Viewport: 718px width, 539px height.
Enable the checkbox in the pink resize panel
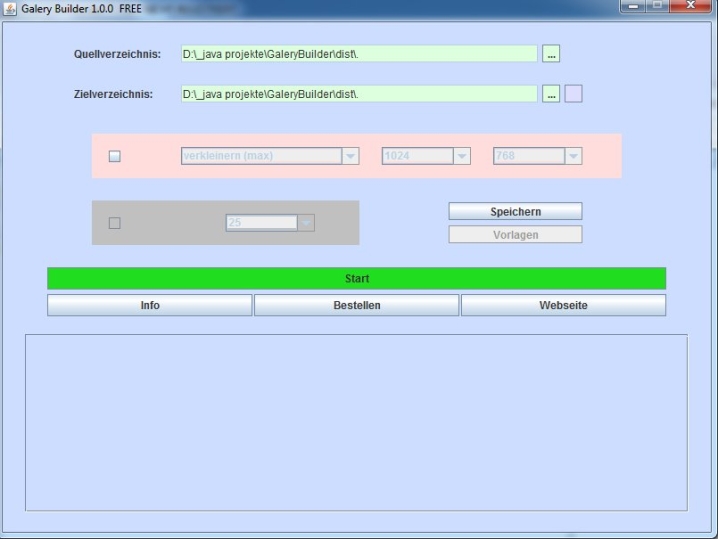point(114,156)
